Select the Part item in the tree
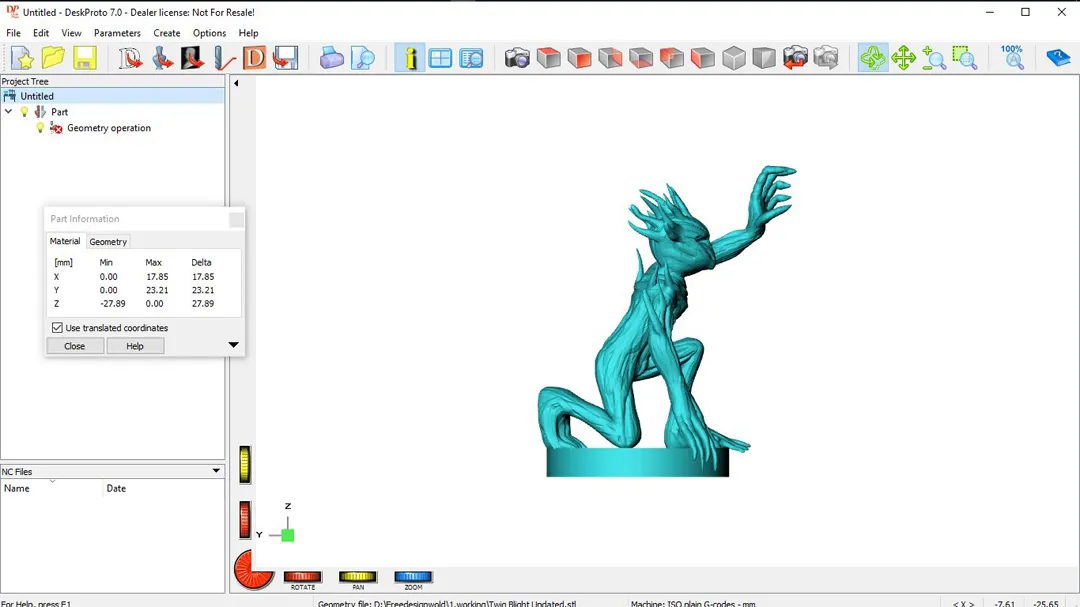This screenshot has height=607, width=1080. pyautogui.click(x=59, y=112)
